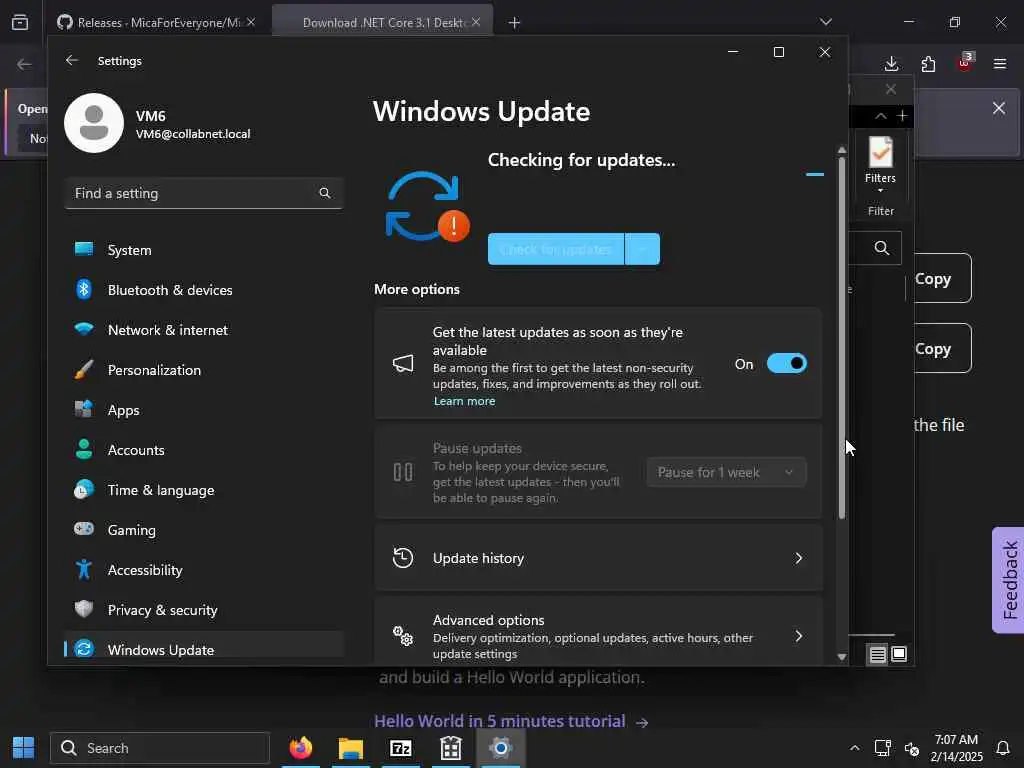Show hidden system tray icons
Screen dimensions: 1024x768
(854, 748)
